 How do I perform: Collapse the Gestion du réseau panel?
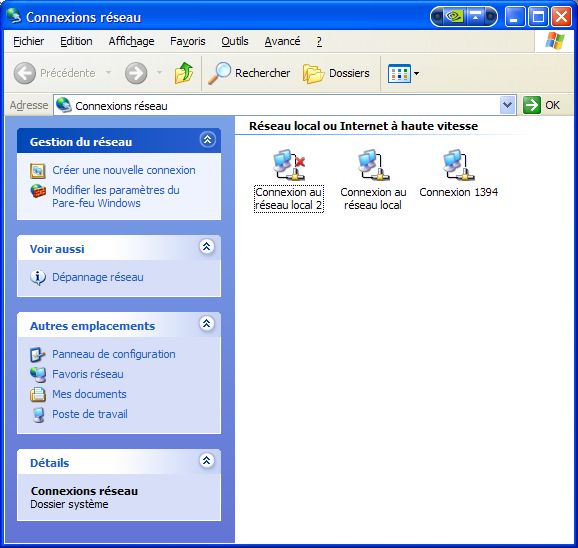207,140
